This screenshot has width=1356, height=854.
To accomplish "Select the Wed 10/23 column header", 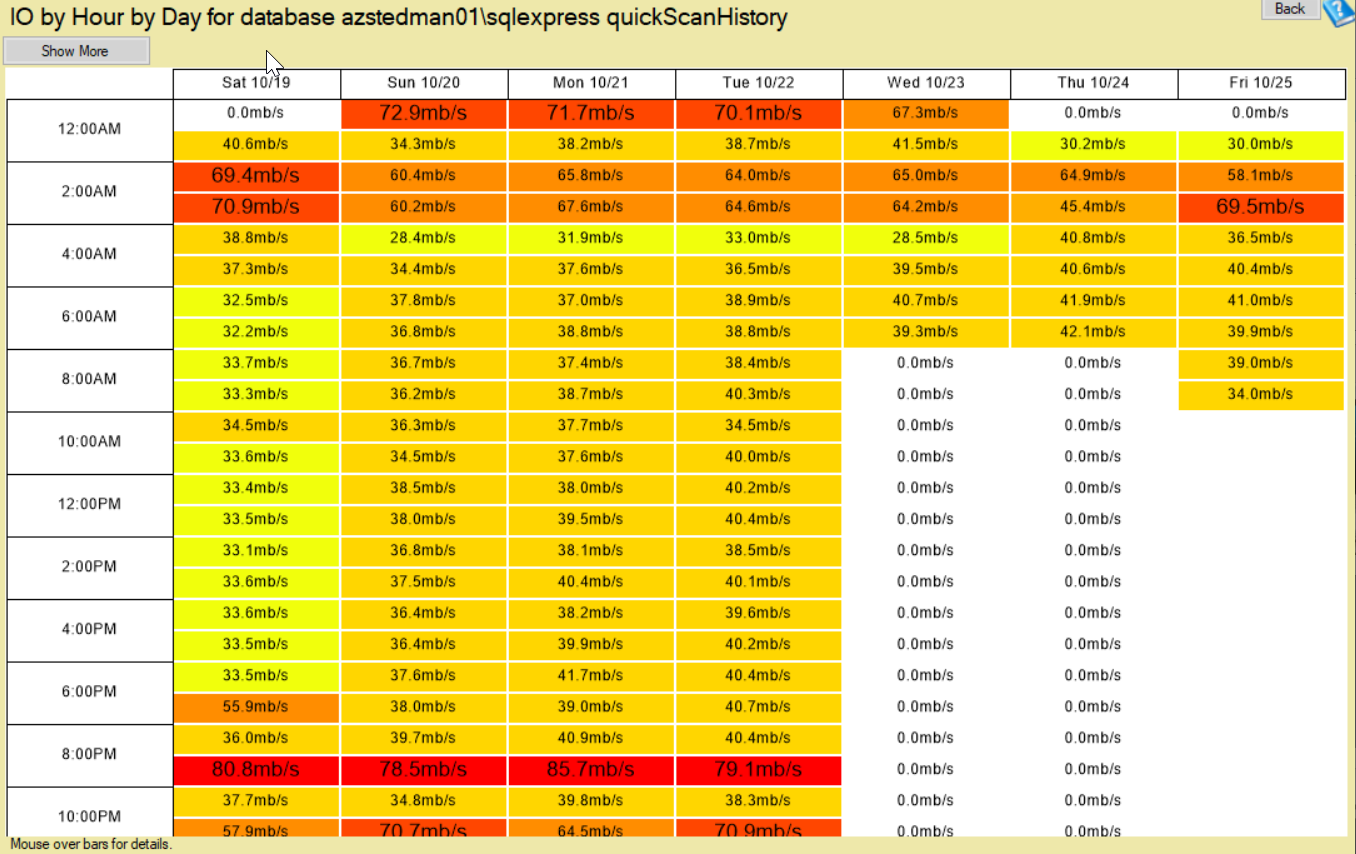I will coord(926,83).
